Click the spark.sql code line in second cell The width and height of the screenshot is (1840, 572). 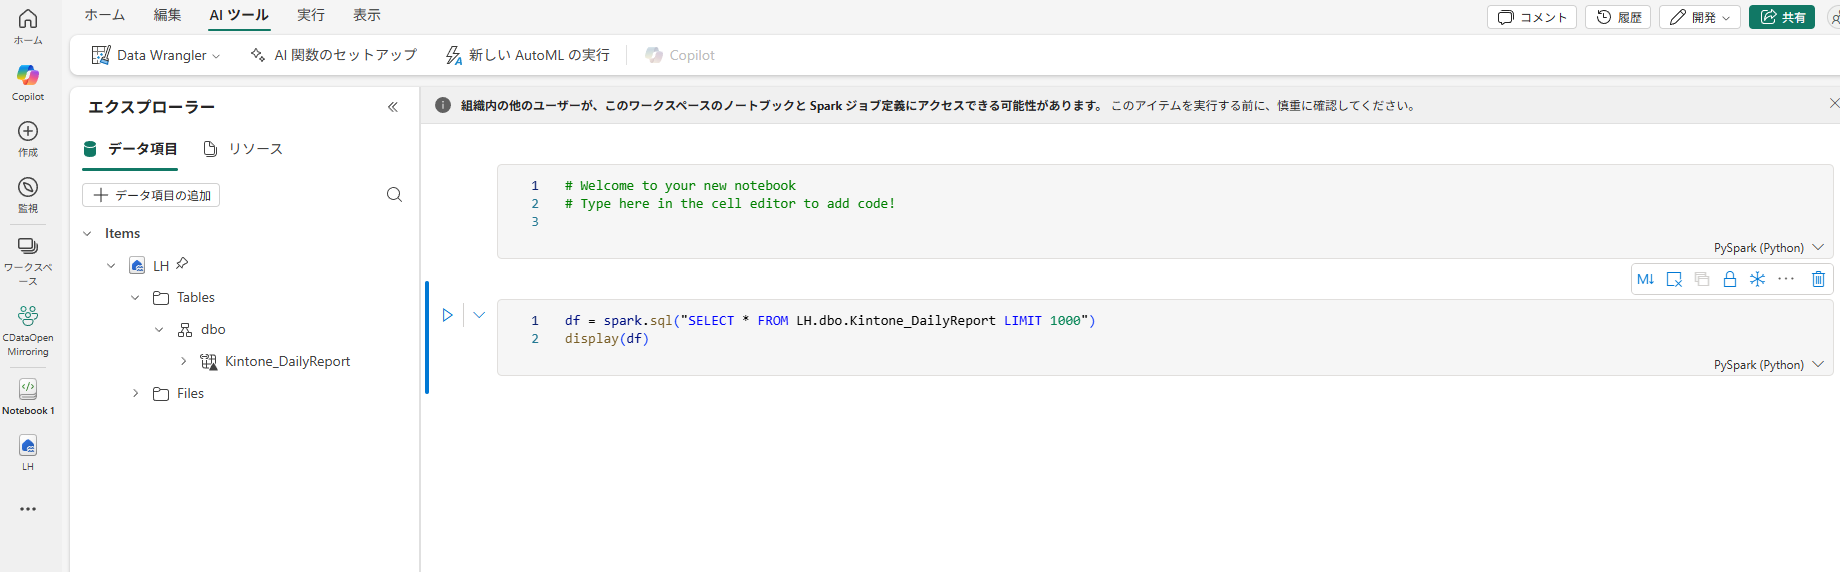pyautogui.click(x=830, y=321)
